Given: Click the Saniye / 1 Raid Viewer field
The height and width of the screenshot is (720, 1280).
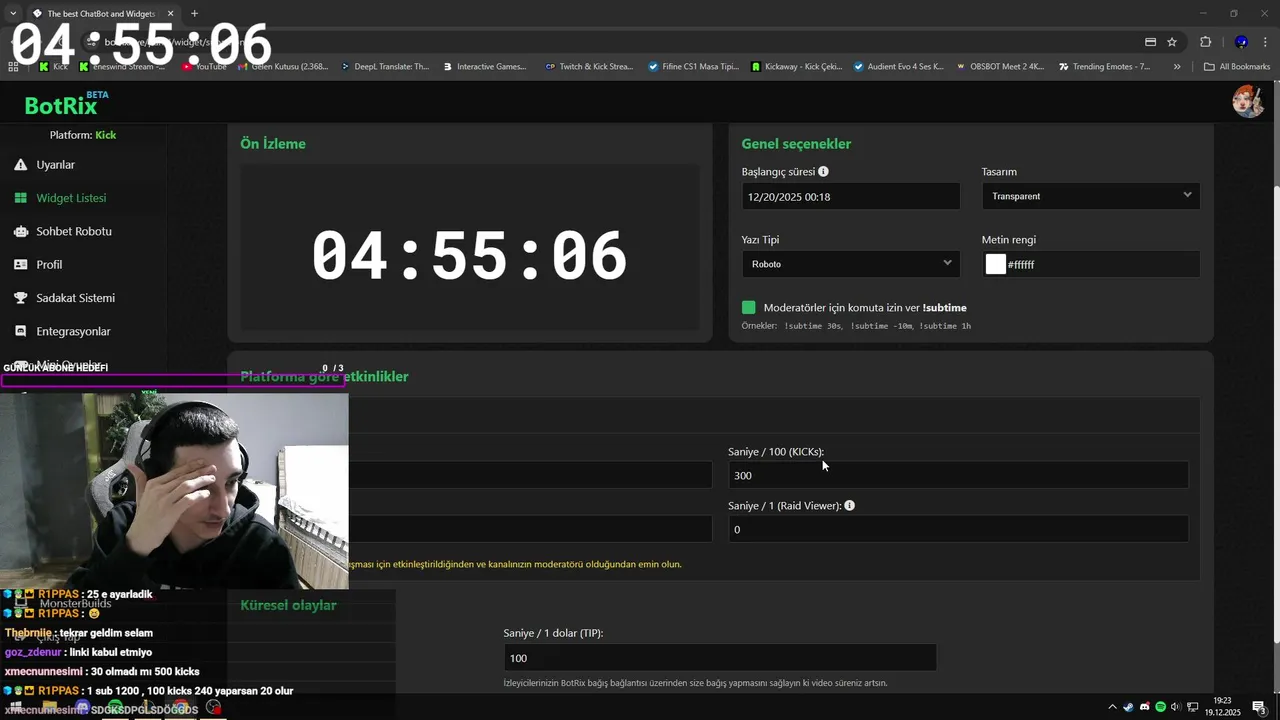Looking at the screenshot, I should point(958,529).
